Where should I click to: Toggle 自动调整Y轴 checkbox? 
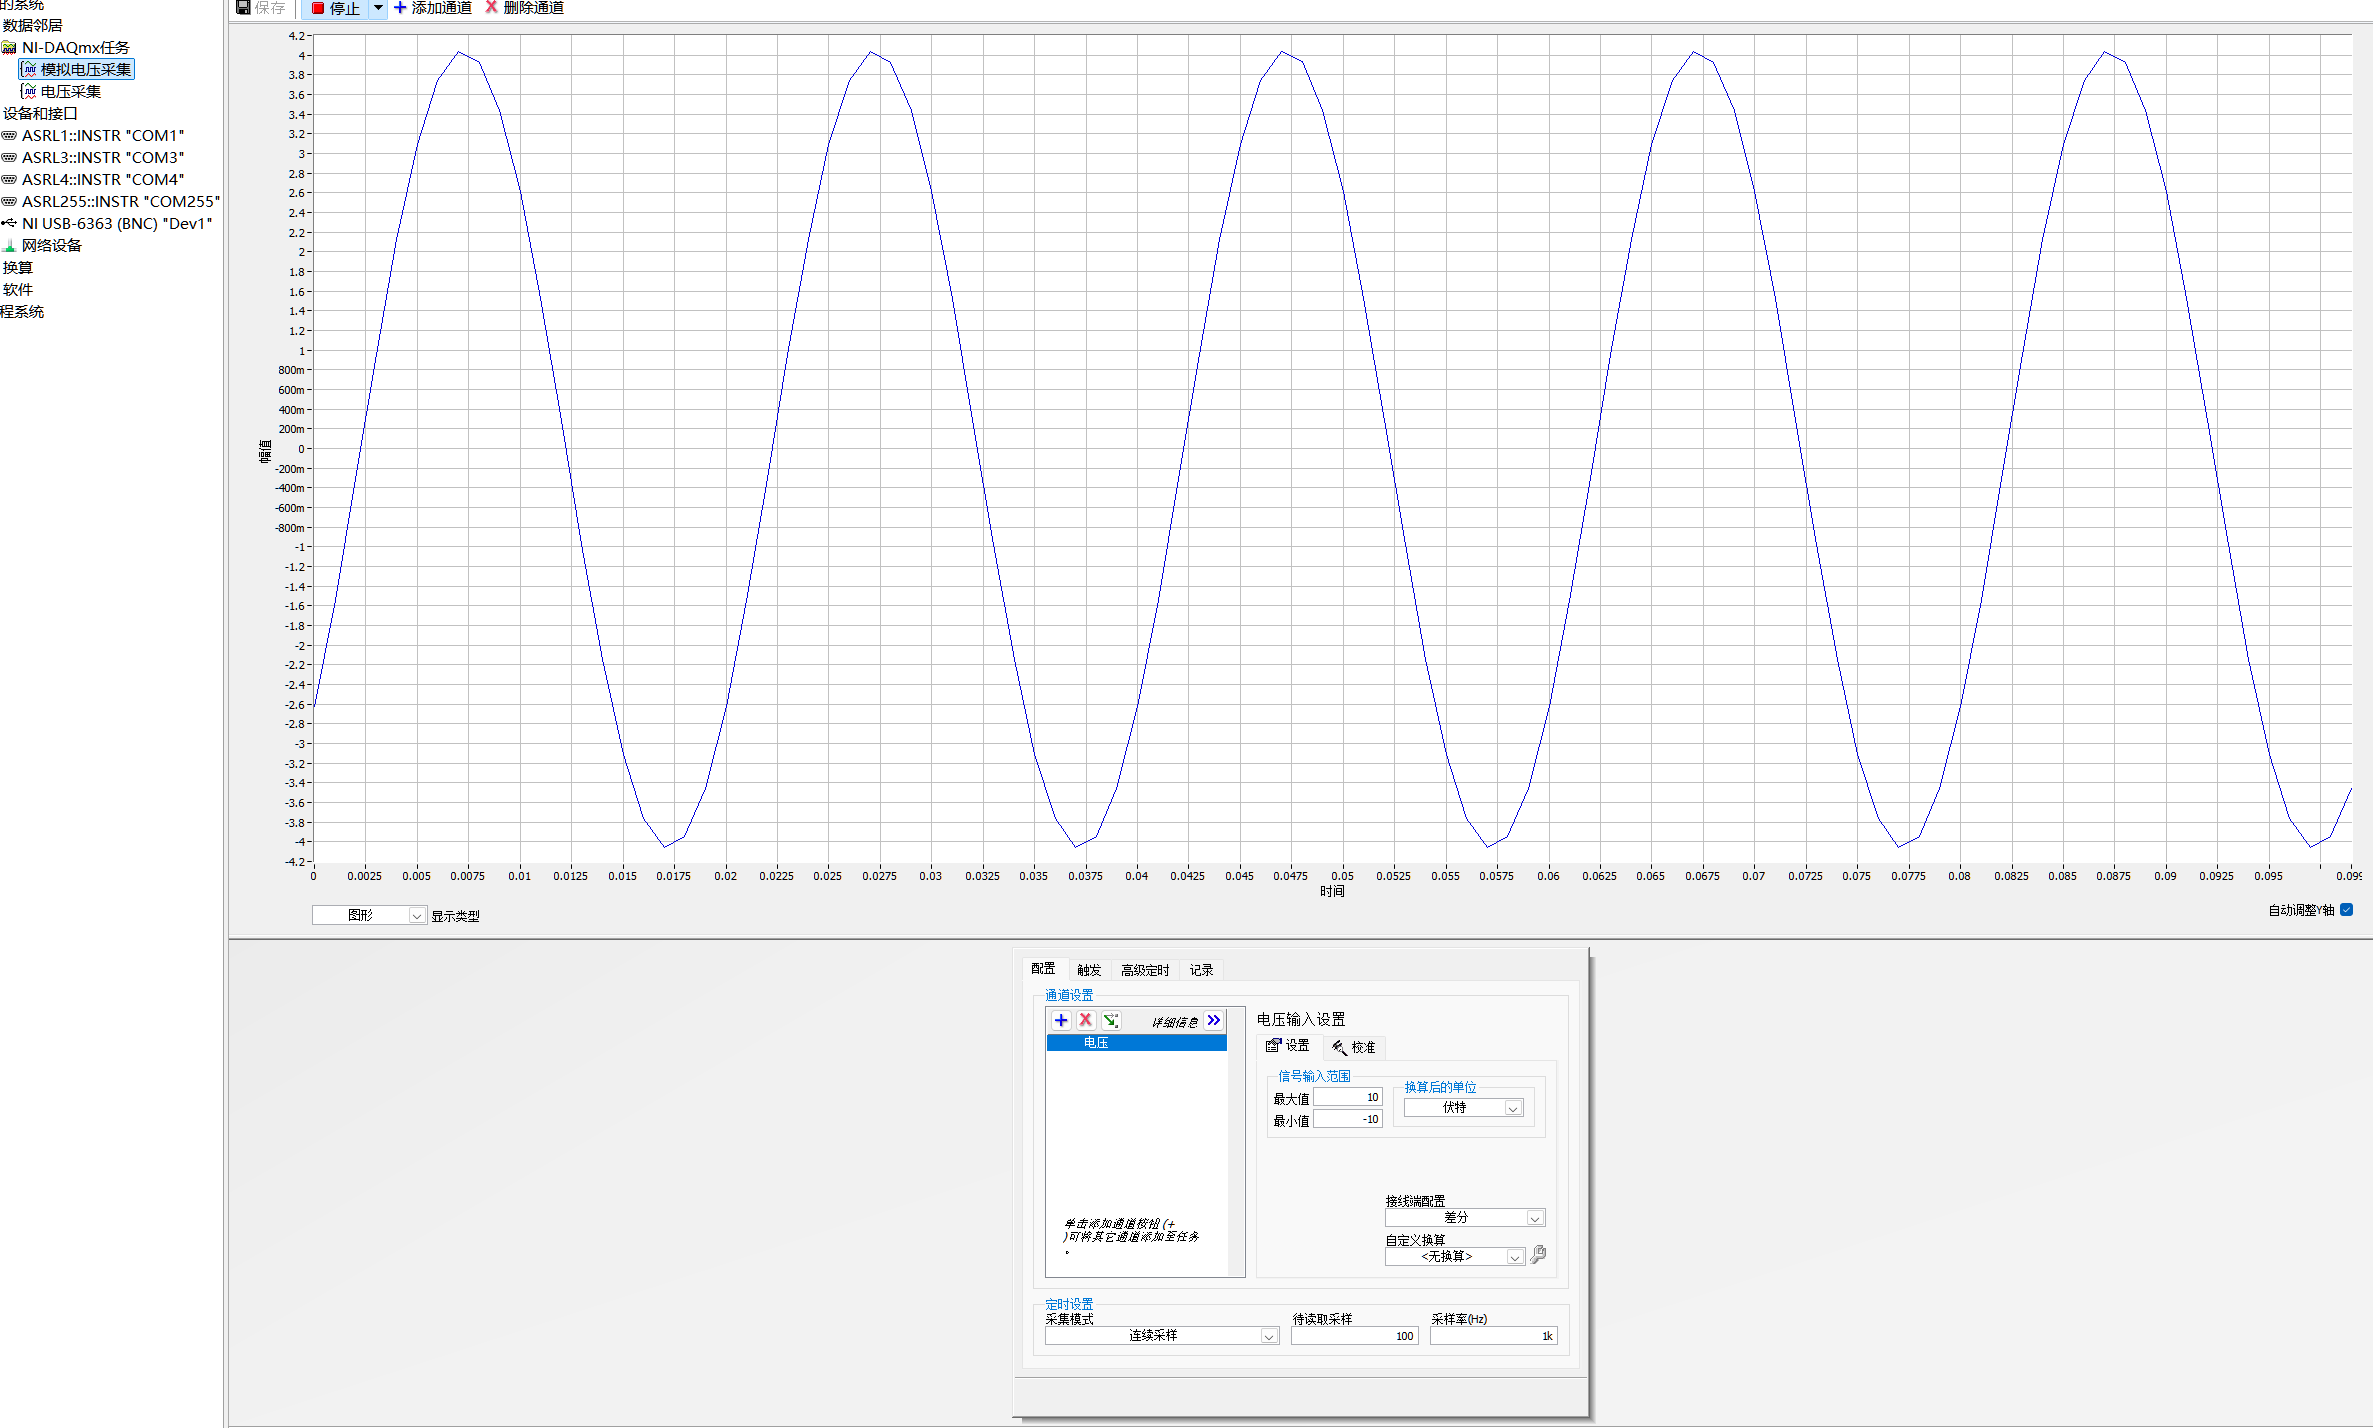point(2346,909)
